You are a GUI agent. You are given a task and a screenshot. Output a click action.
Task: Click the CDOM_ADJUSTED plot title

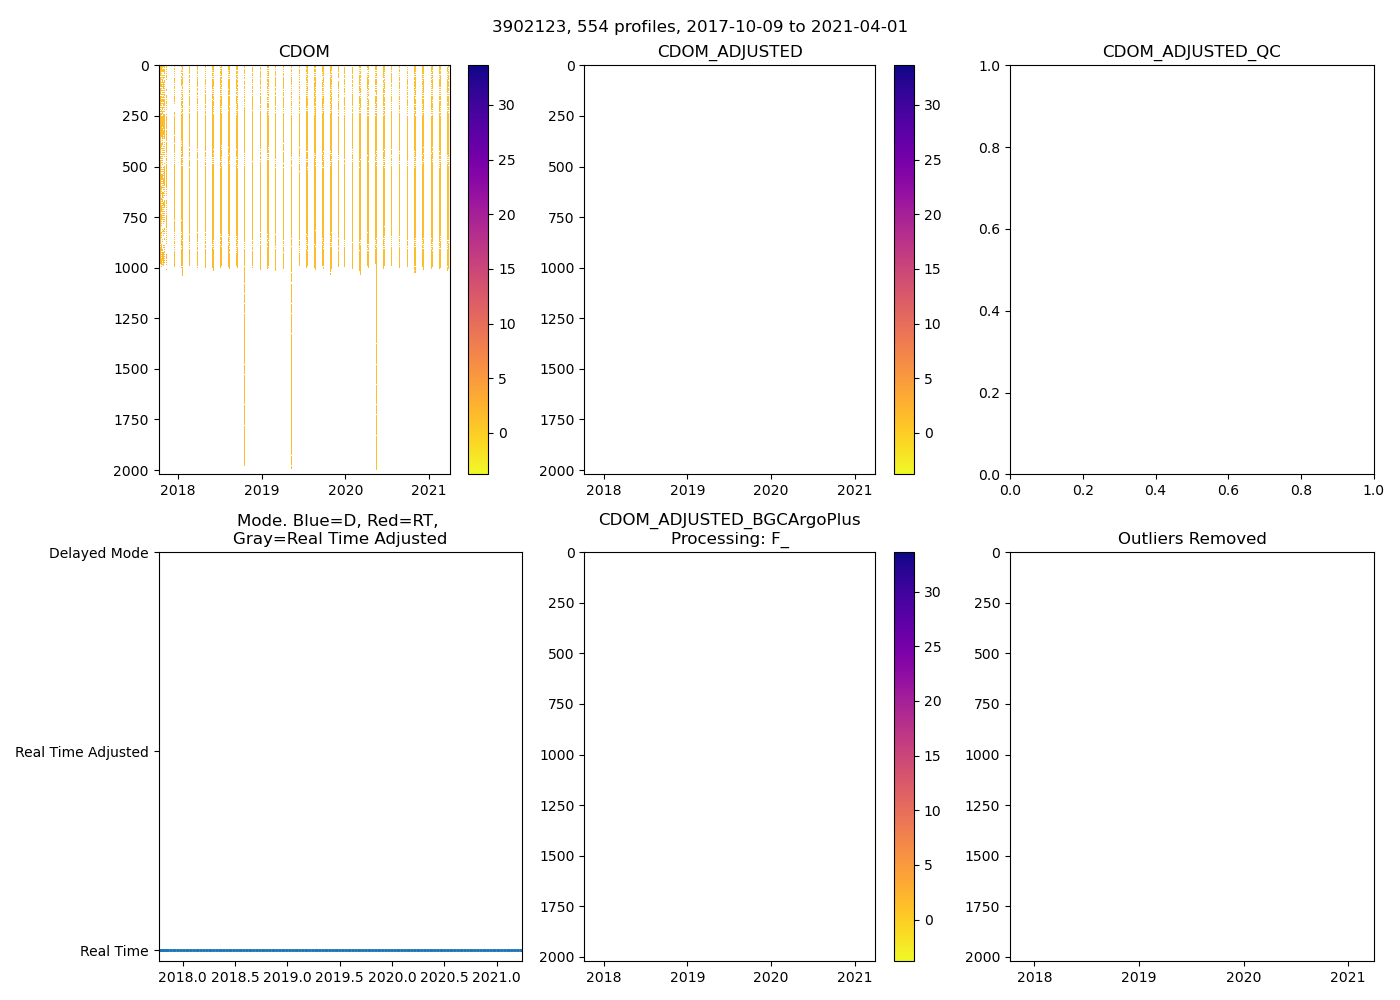tap(729, 52)
